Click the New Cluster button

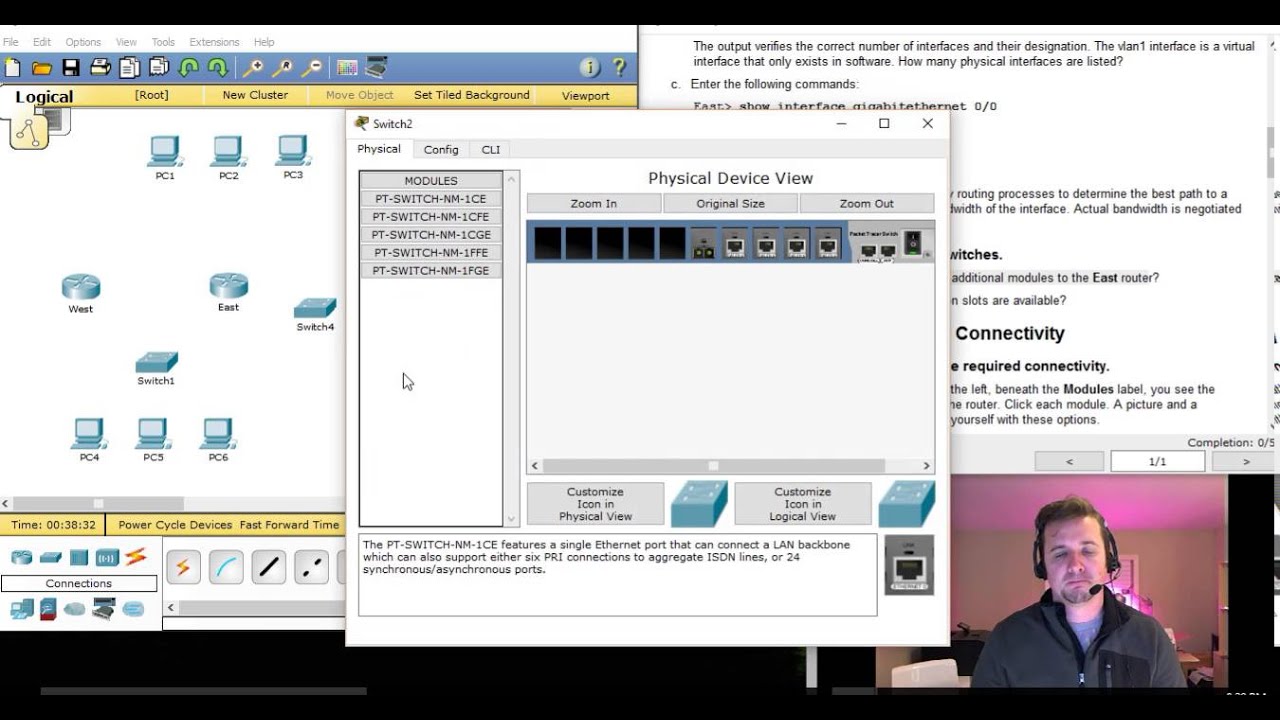click(x=255, y=95)
